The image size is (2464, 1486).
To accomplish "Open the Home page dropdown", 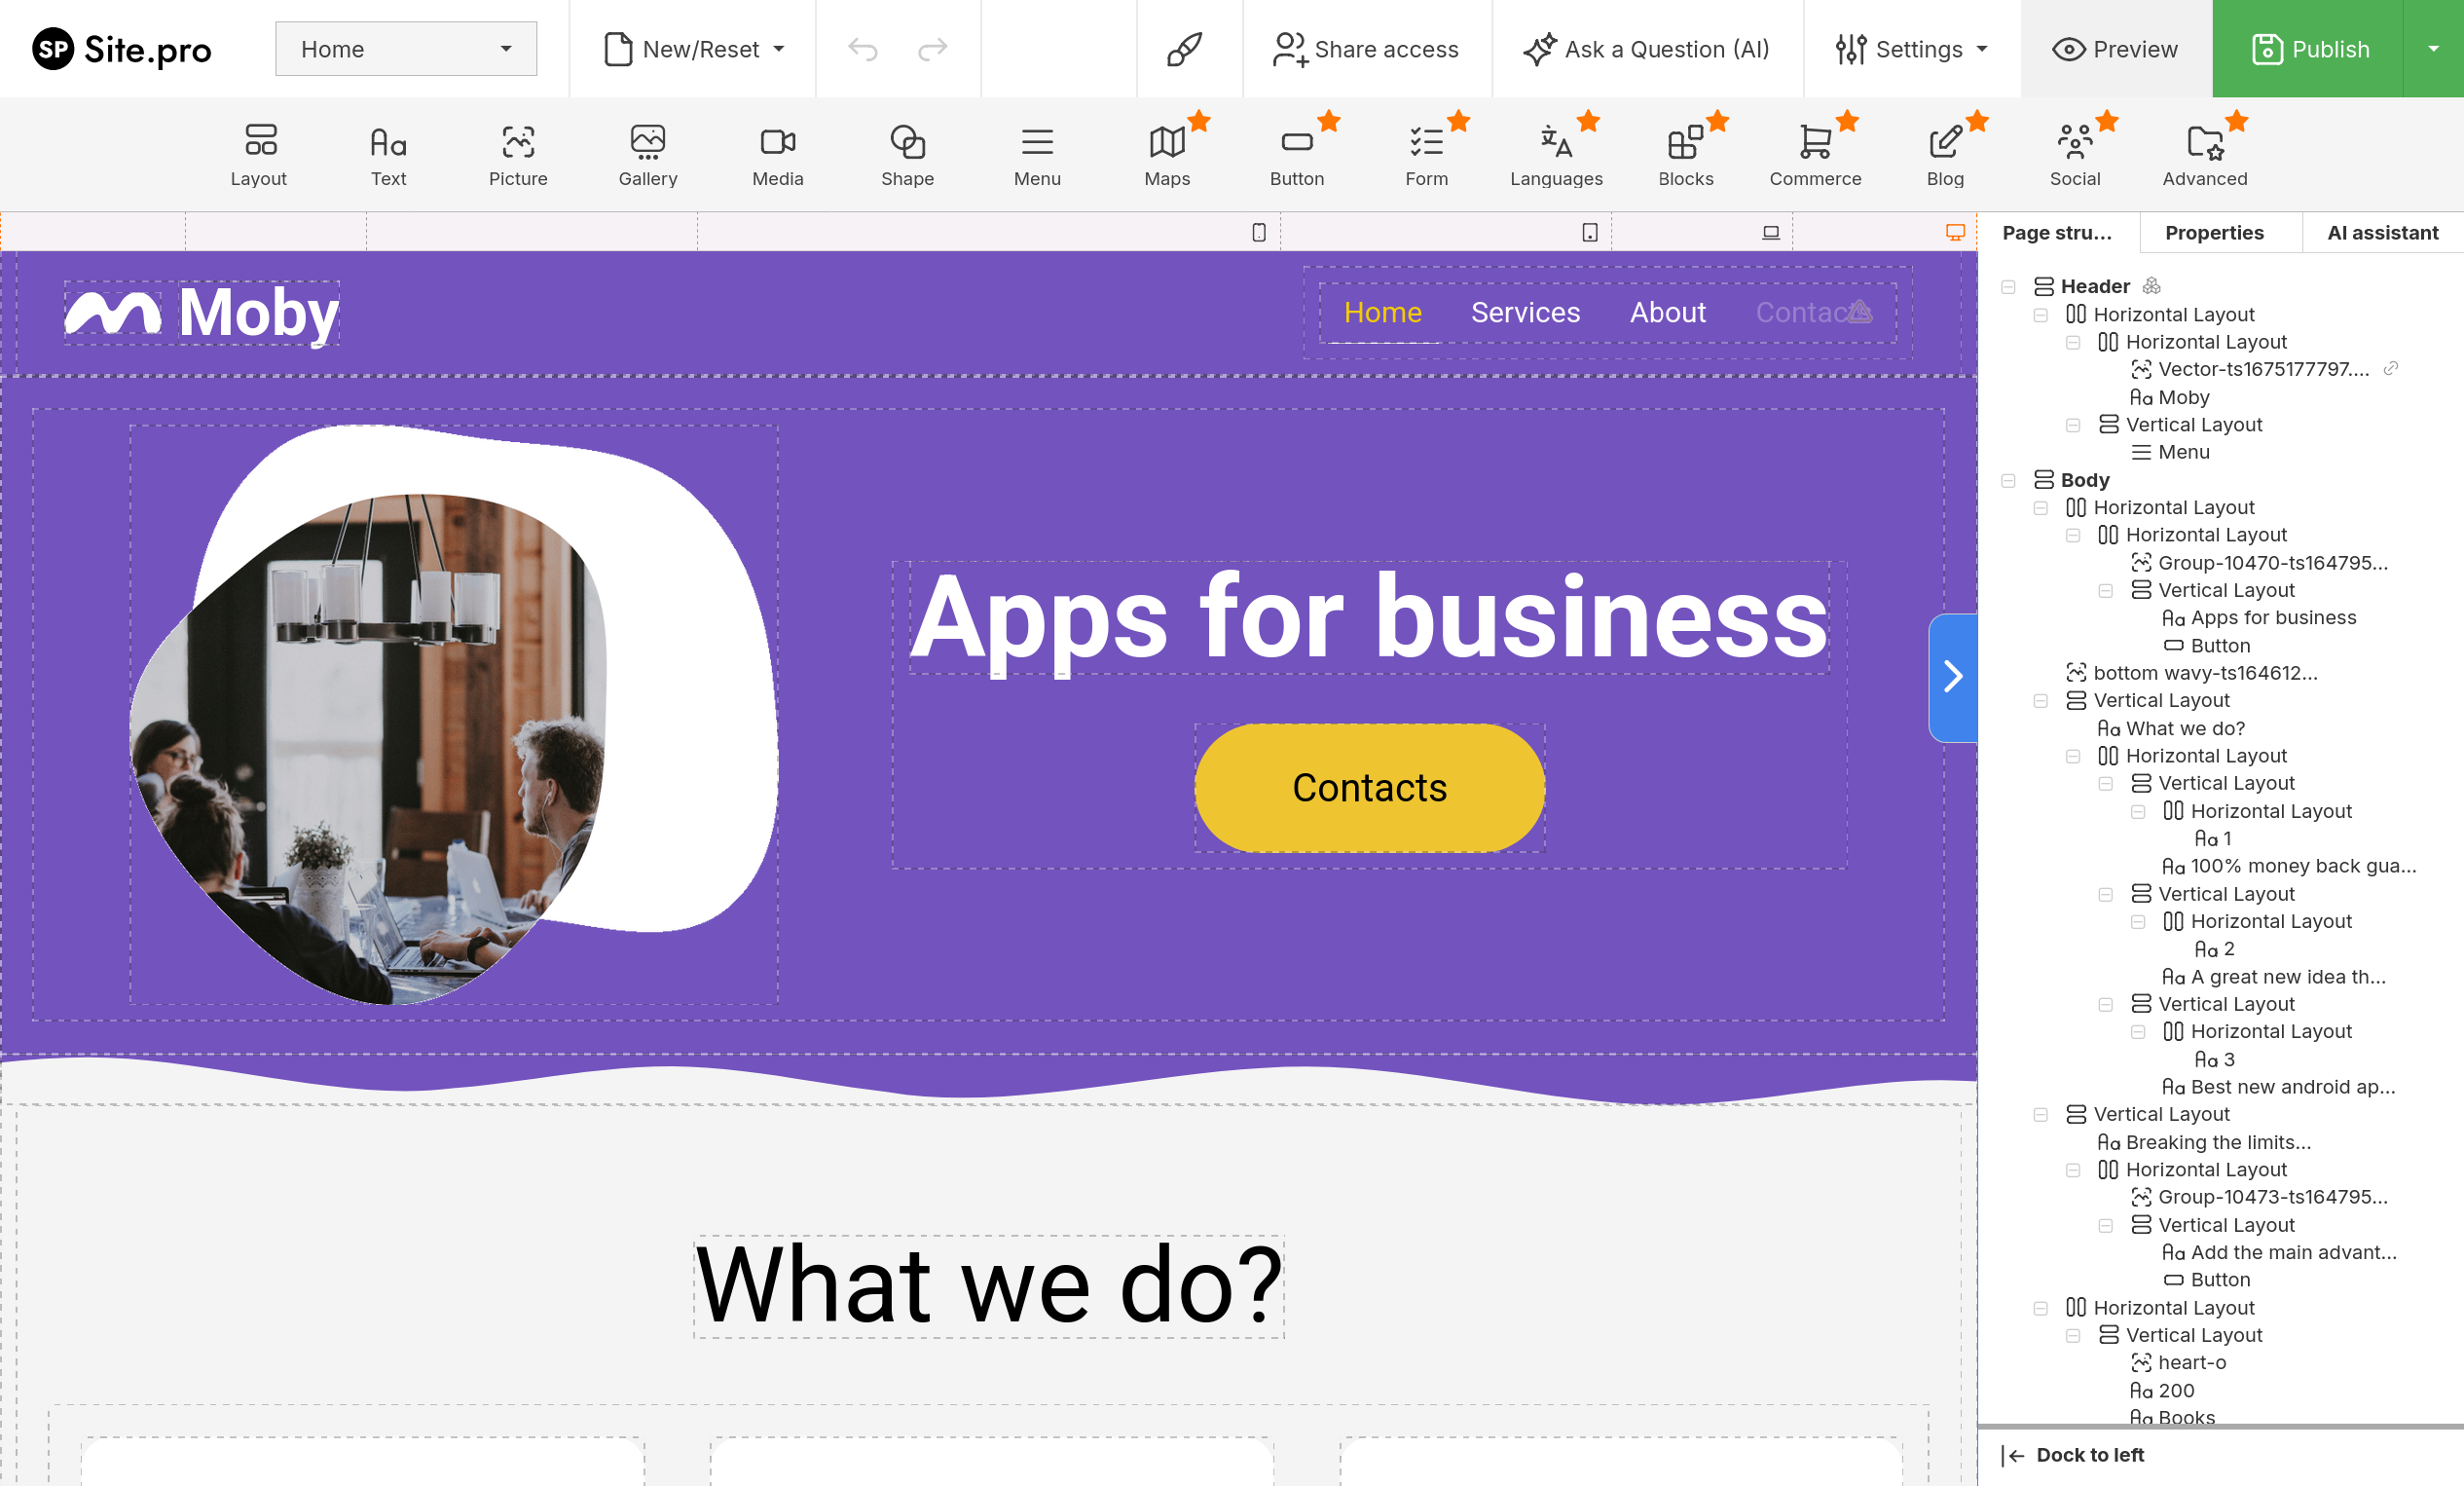I will [x=406, y=49].
